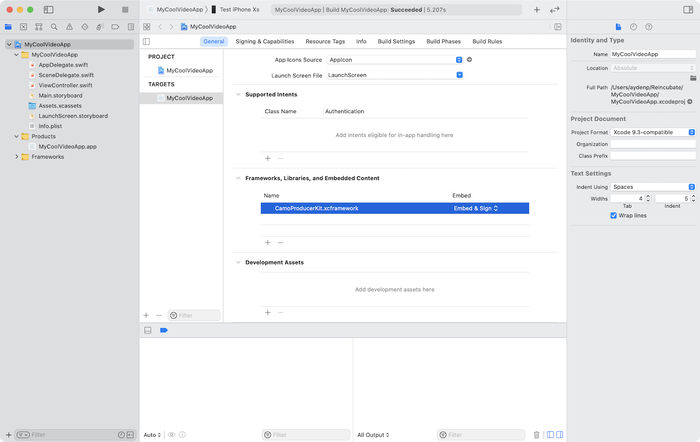This screenshot has height=442, width=700.
Task: Expand the Frameworks folder in navigator
Action: (17, 157)
